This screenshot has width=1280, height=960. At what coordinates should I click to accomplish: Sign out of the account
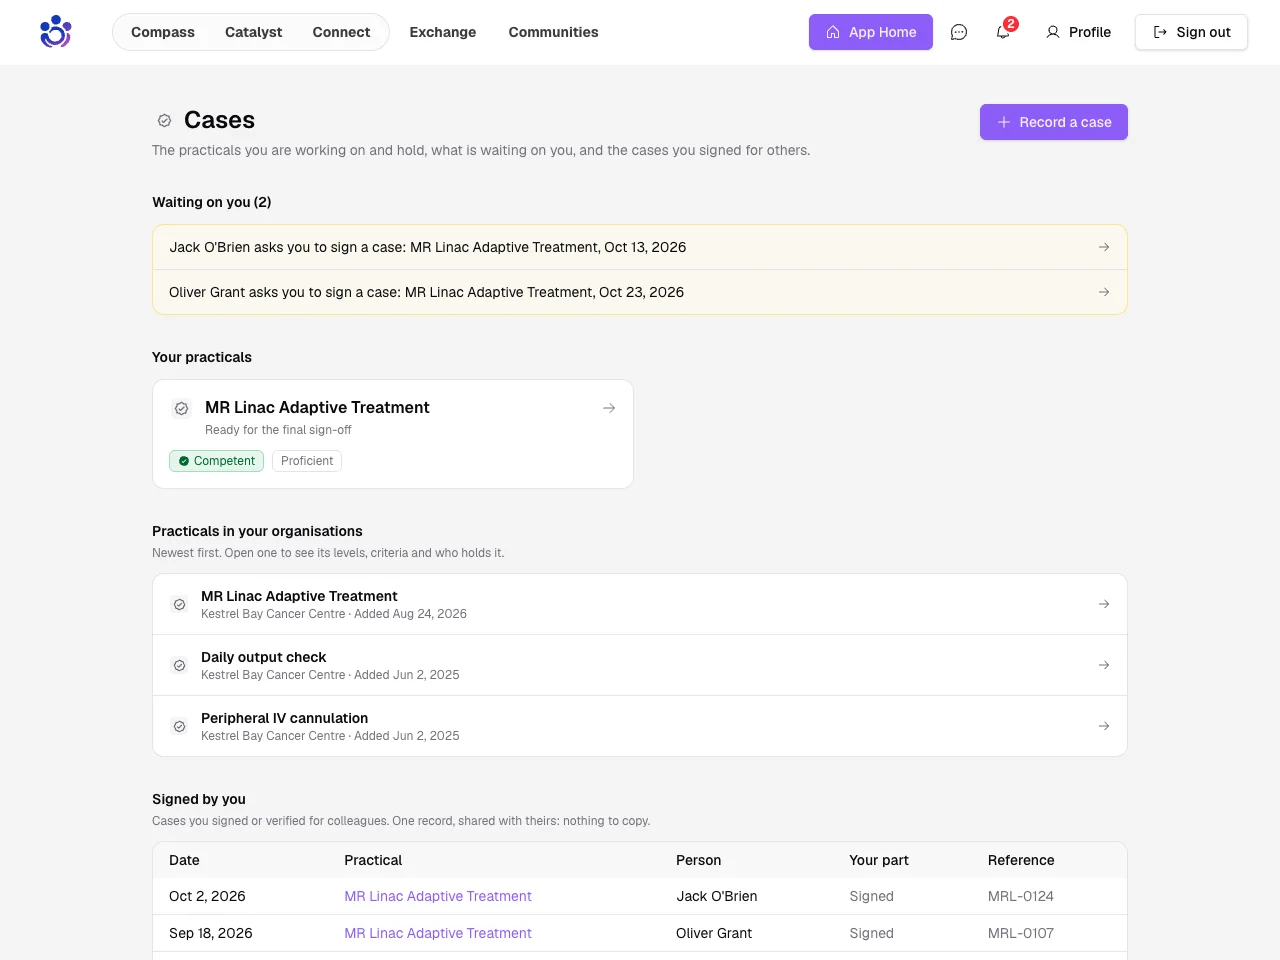click(x=1191, y=32)
